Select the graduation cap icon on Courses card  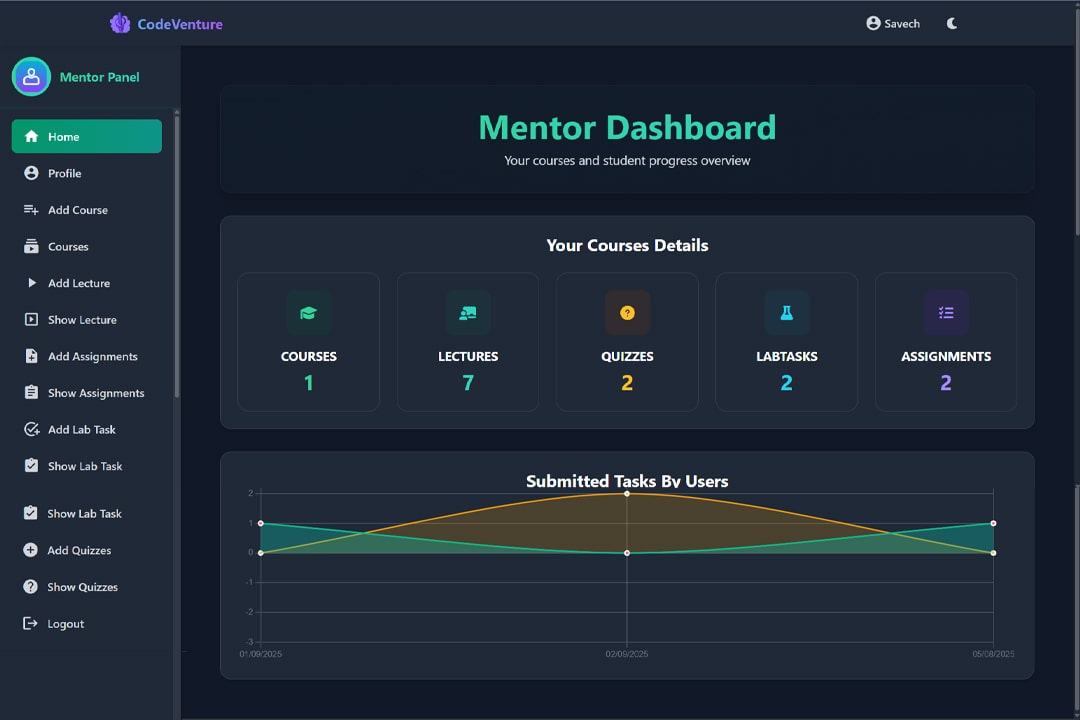(x=308, y=312)
